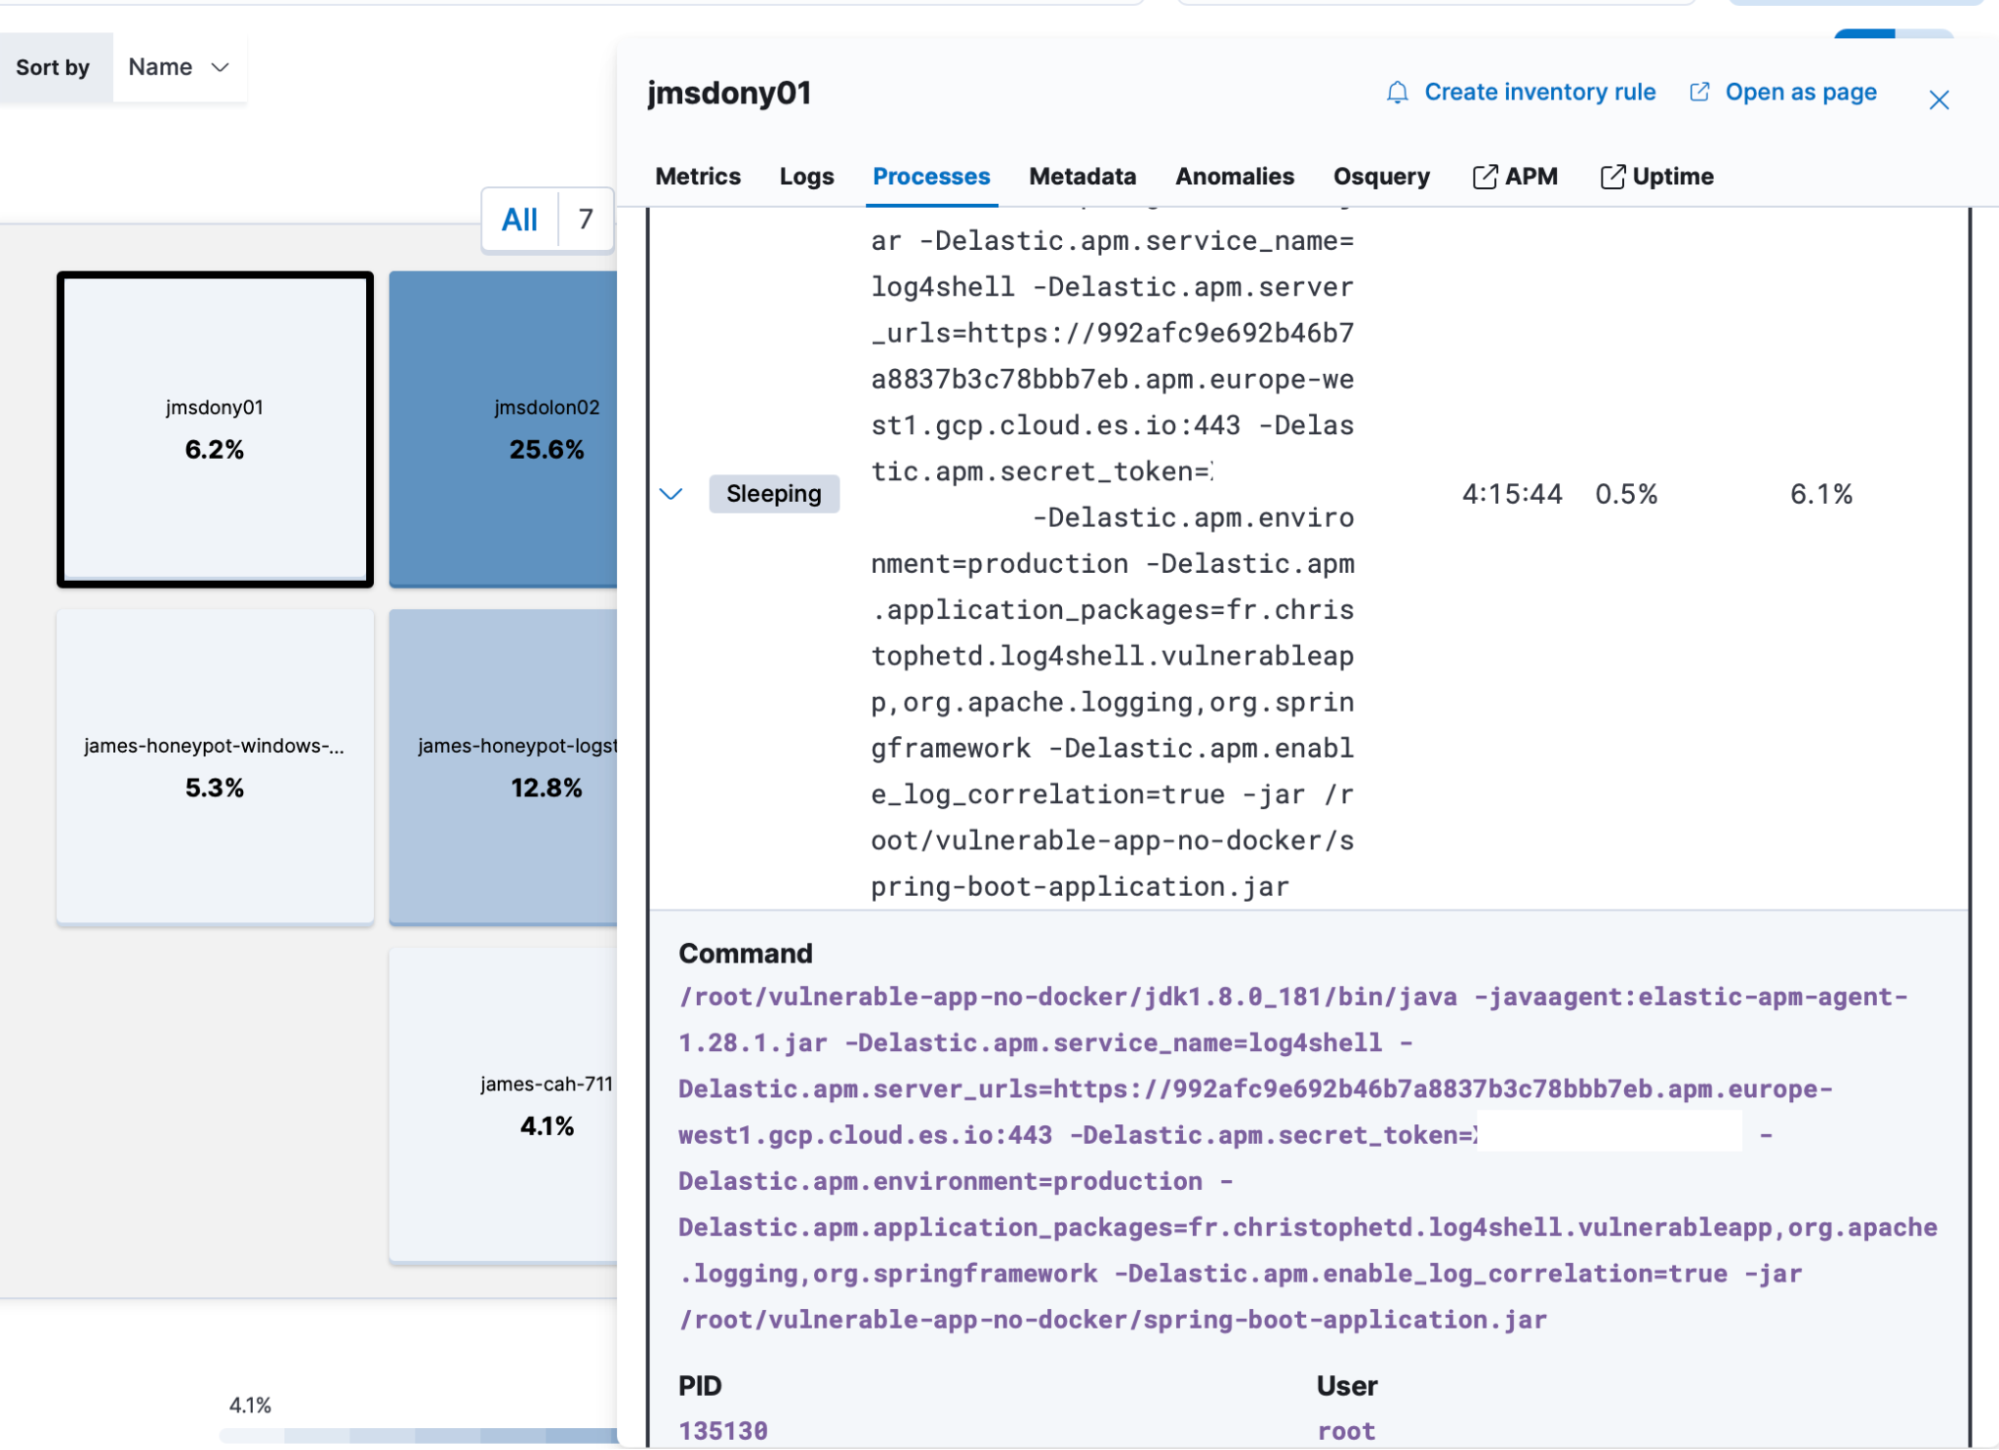The image size is (1999, 1450).
Task: Select the james-honeypot-windows host tile
Action: (x=215, y=767)
